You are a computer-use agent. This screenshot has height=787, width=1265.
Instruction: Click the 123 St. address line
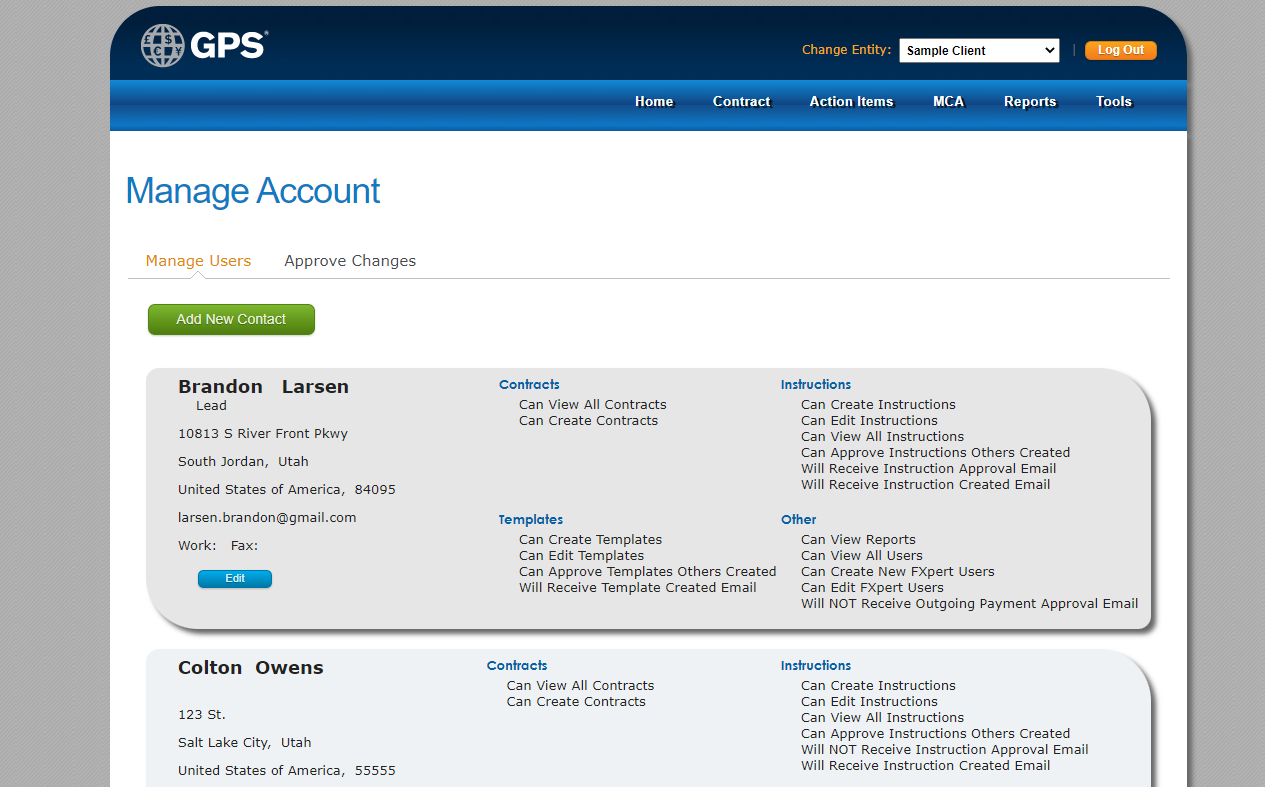(x=202, y=715)
